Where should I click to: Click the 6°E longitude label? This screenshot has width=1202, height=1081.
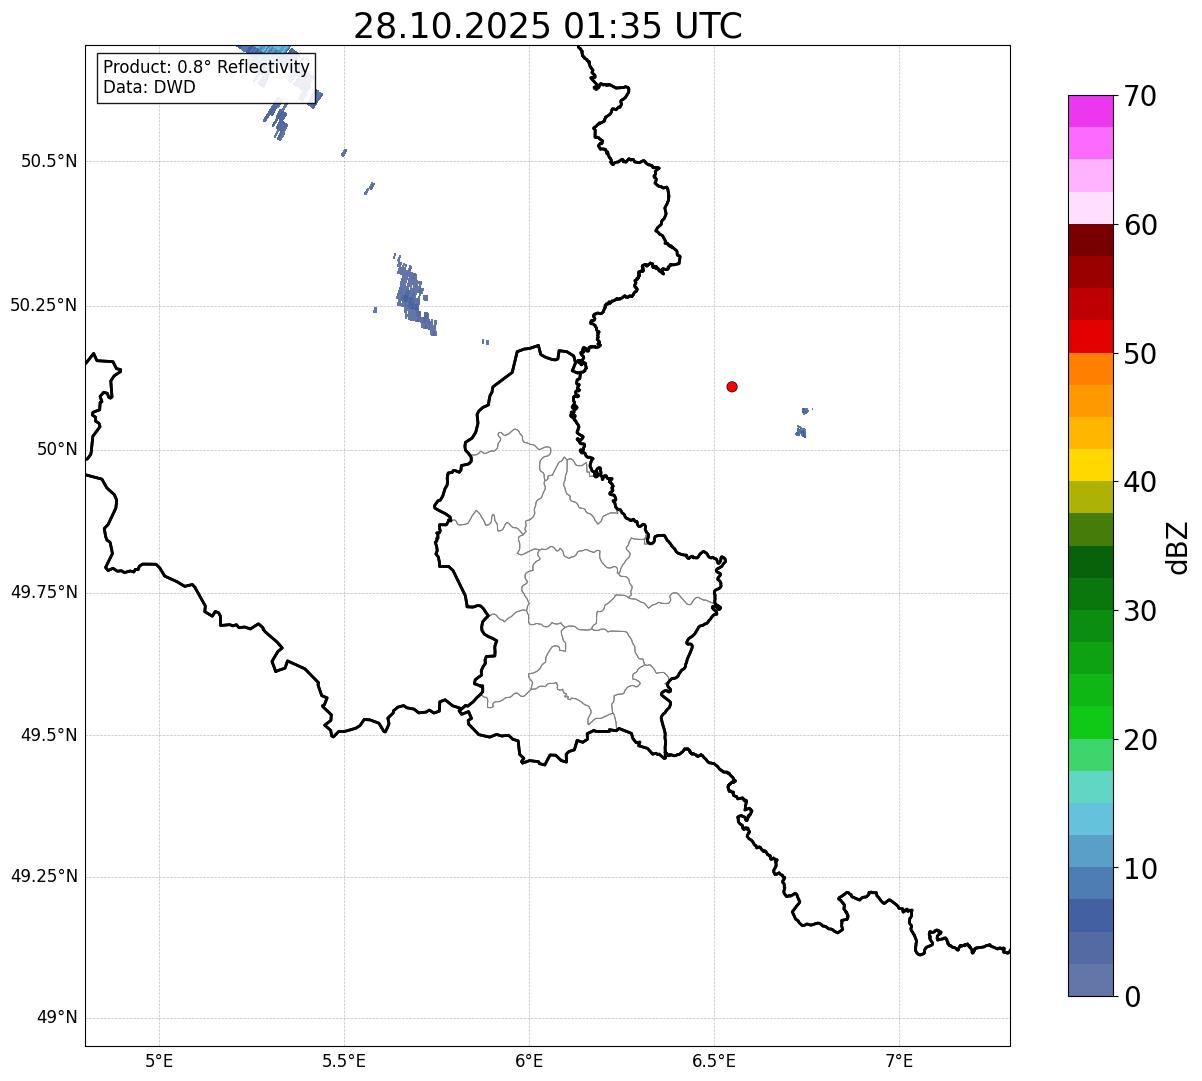(x=529, y=1060)
